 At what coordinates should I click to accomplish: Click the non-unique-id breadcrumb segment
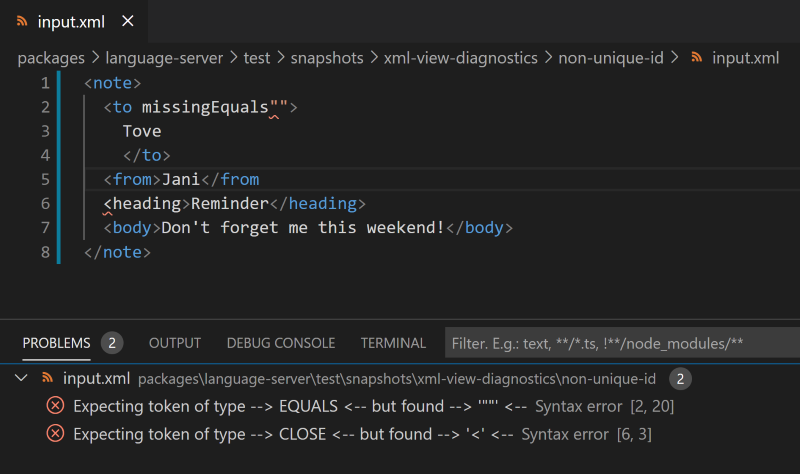point(611,57)
